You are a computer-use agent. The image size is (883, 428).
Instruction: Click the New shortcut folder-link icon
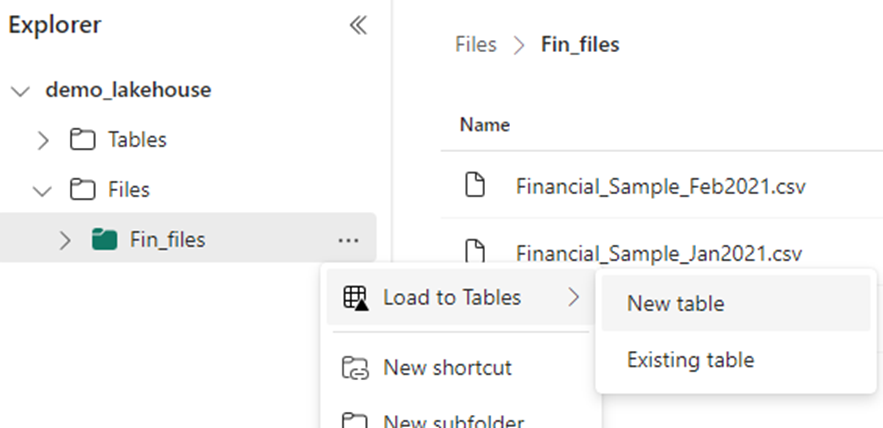coord(355,368)
